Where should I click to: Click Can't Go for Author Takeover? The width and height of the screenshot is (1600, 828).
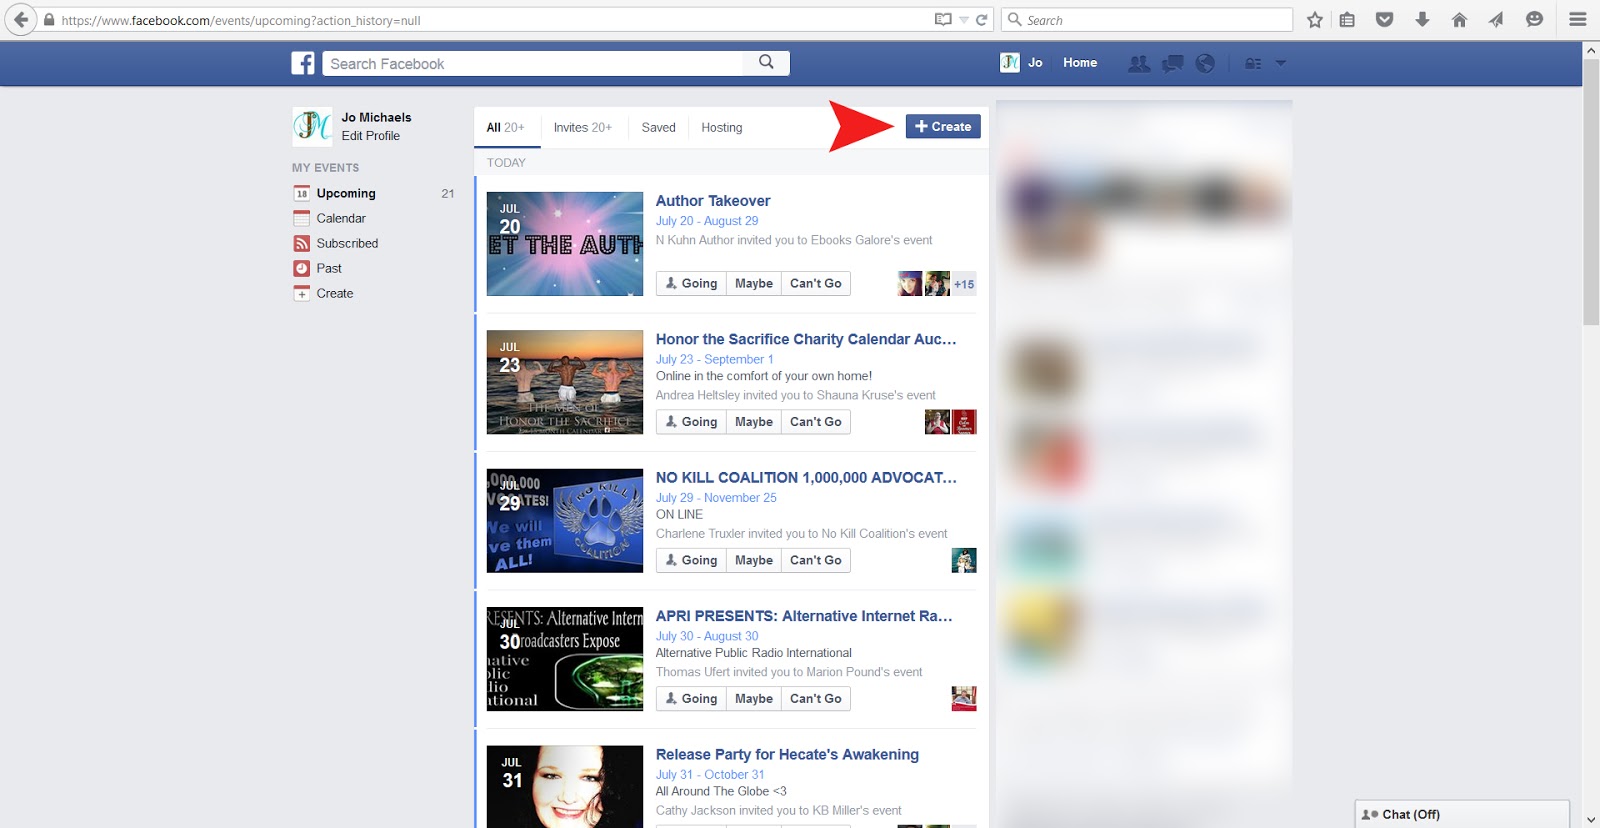tap(816, 284)
